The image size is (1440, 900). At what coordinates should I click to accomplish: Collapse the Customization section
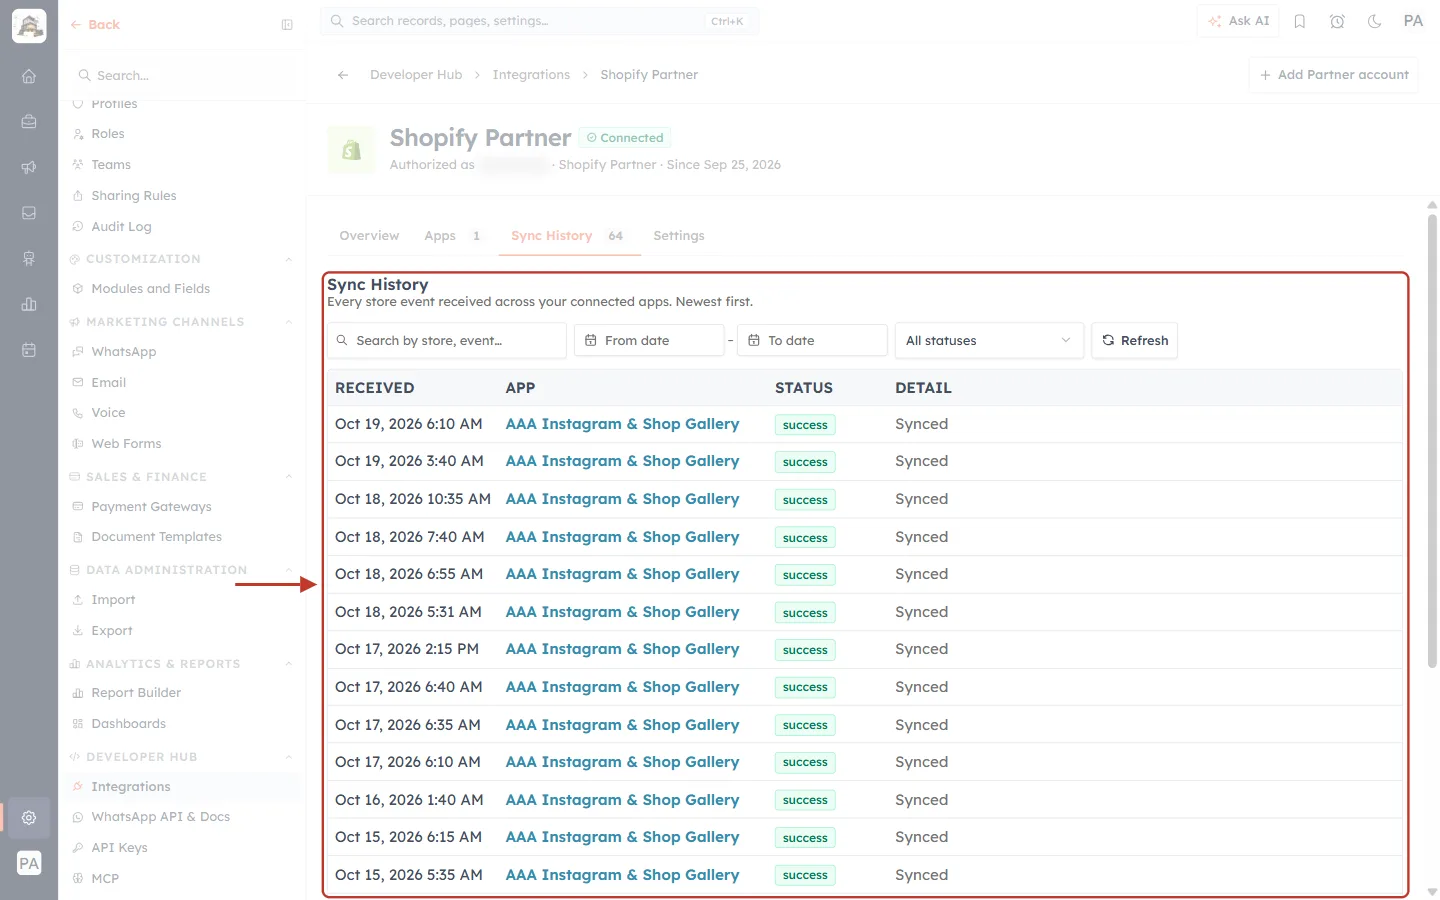coord(289,259)
